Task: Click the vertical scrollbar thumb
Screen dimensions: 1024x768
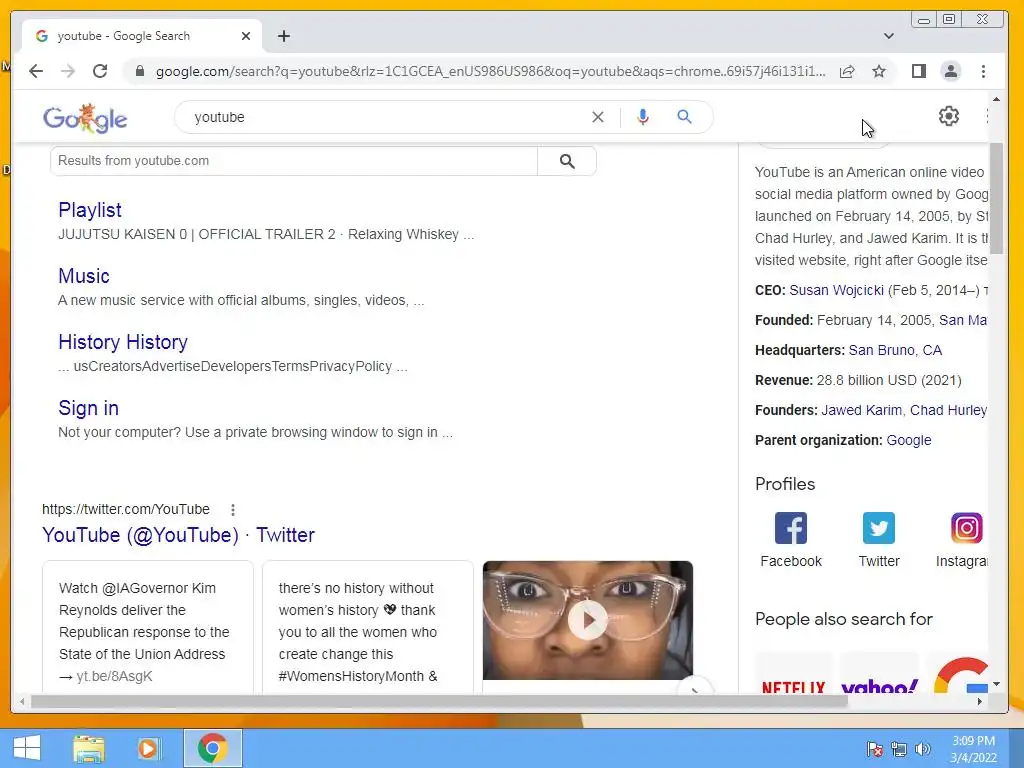Action: click(x=996, y=198)
